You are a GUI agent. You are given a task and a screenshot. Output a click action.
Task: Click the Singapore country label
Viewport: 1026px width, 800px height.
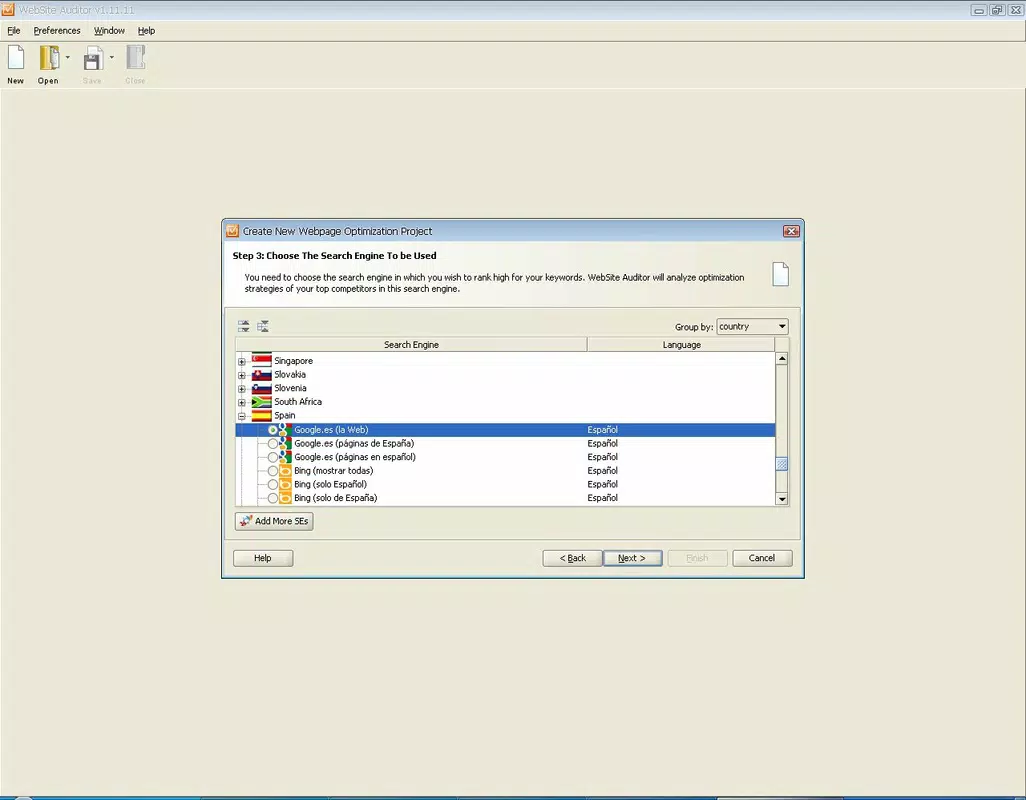pos(293,360)
